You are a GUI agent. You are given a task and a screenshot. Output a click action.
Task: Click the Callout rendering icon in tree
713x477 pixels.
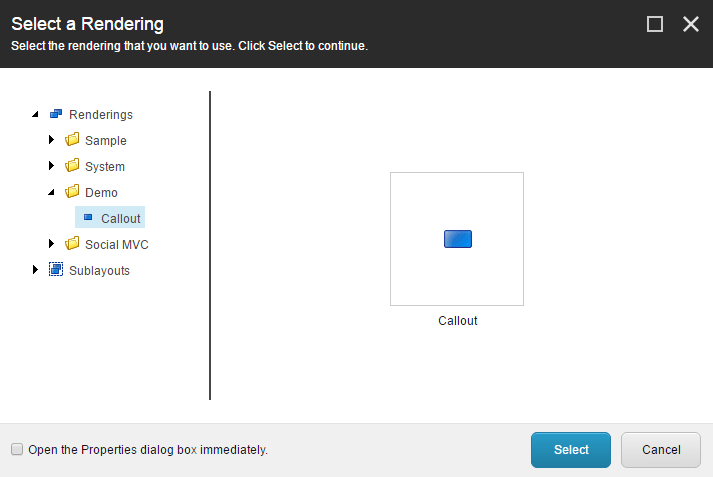pos(88,218)
